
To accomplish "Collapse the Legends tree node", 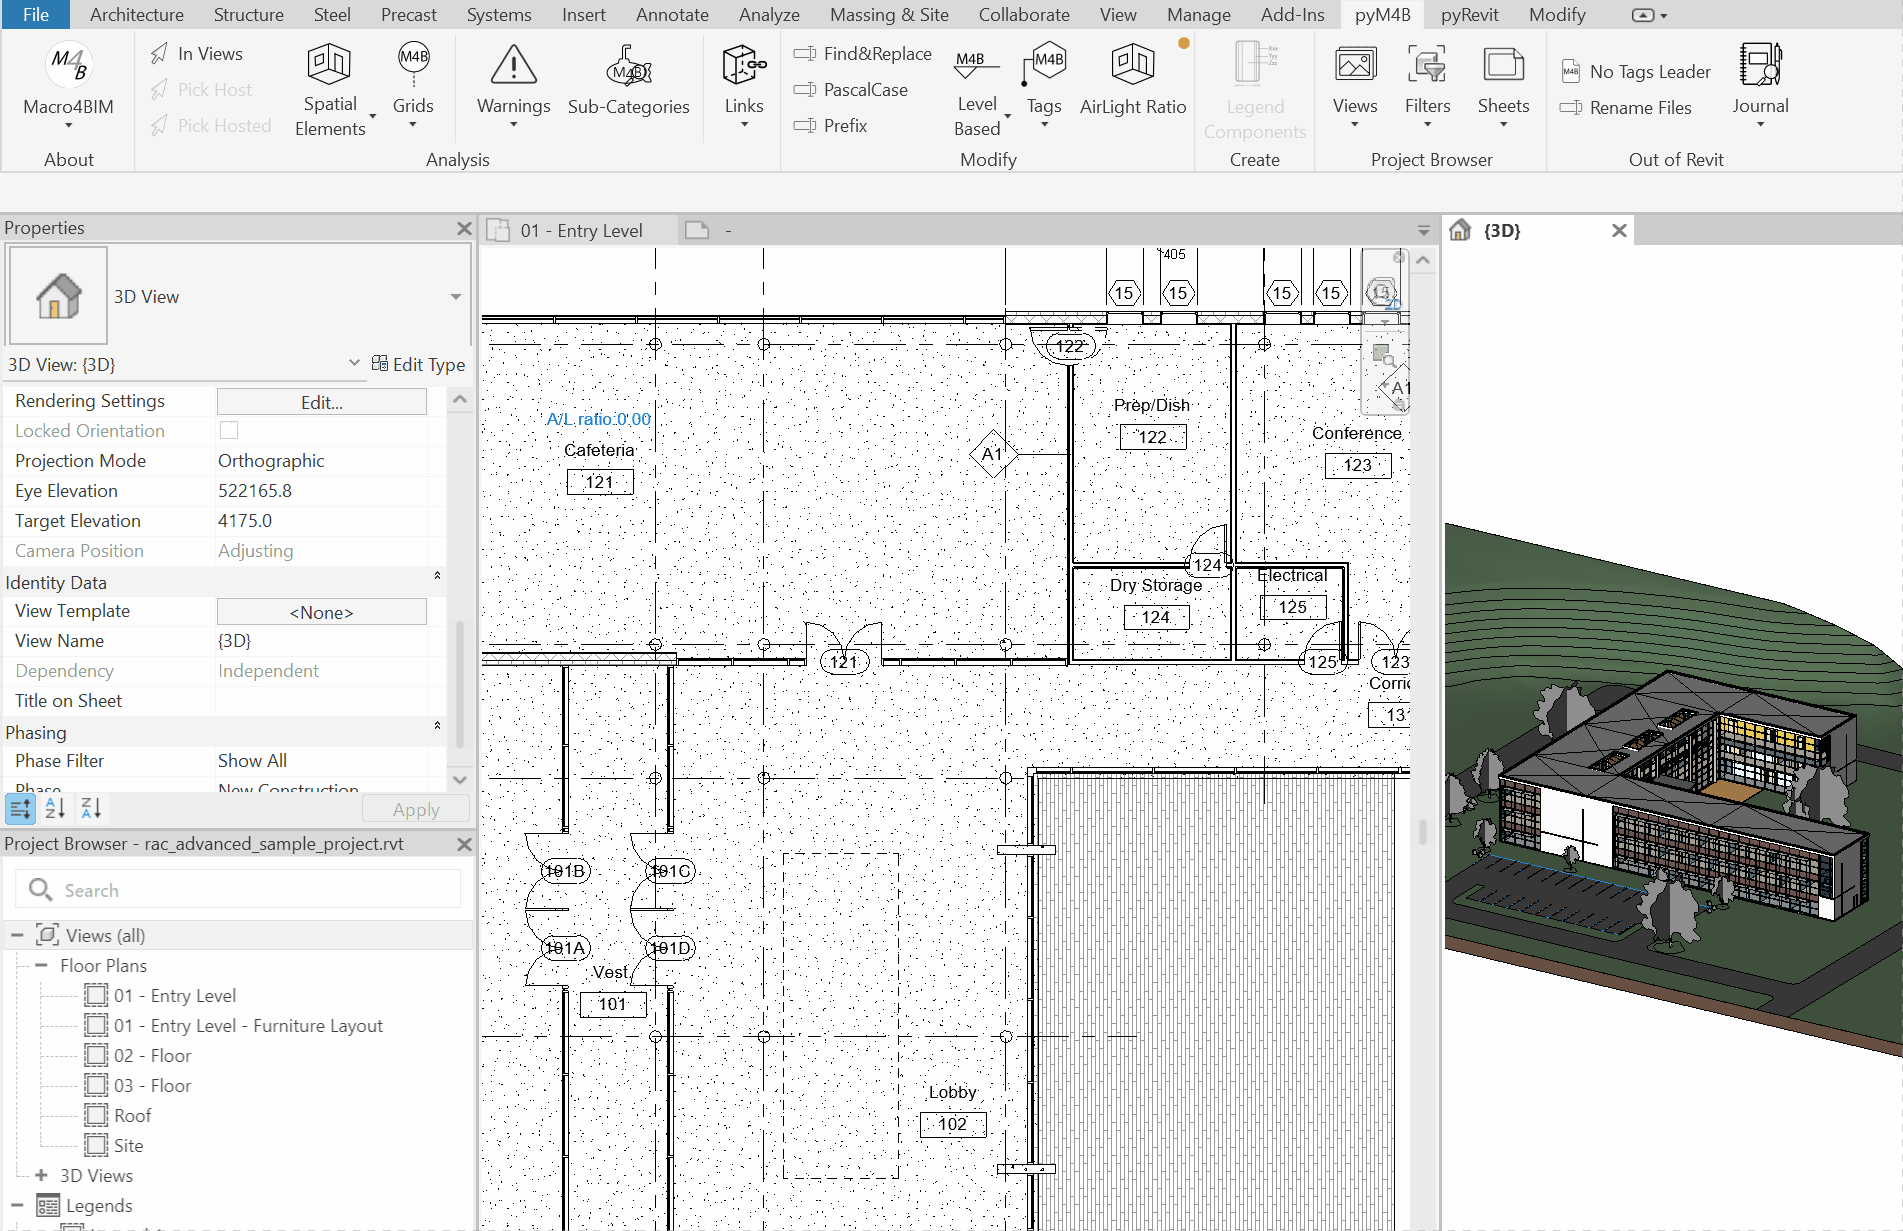I will coord(17,1205).
